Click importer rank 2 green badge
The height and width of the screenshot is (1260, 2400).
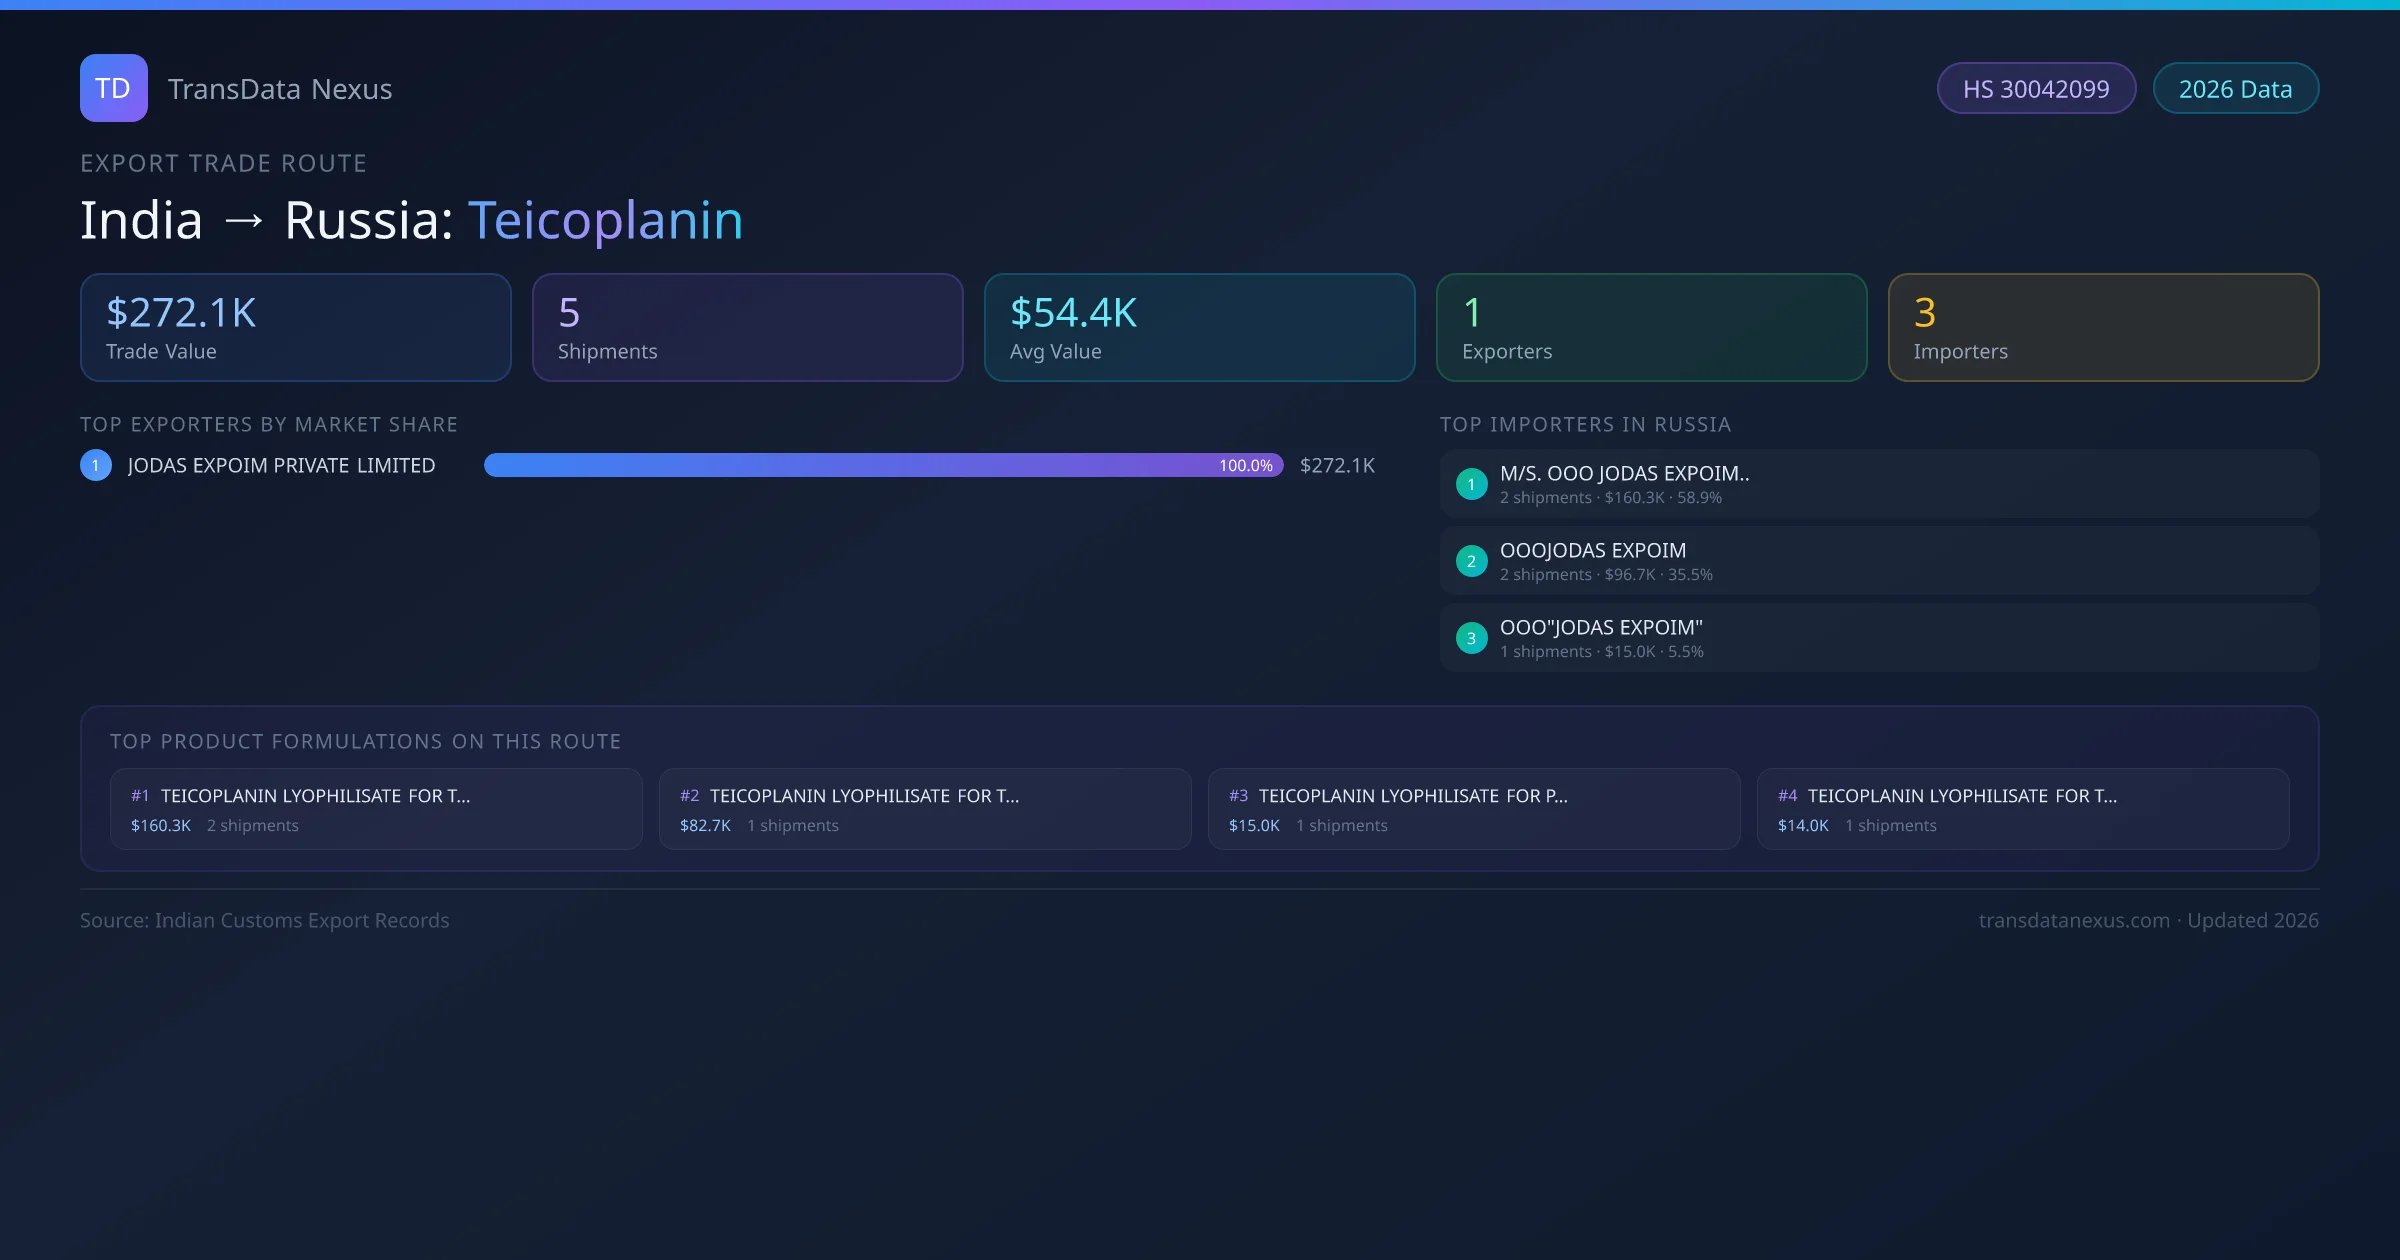click(x=1471, y=561)
